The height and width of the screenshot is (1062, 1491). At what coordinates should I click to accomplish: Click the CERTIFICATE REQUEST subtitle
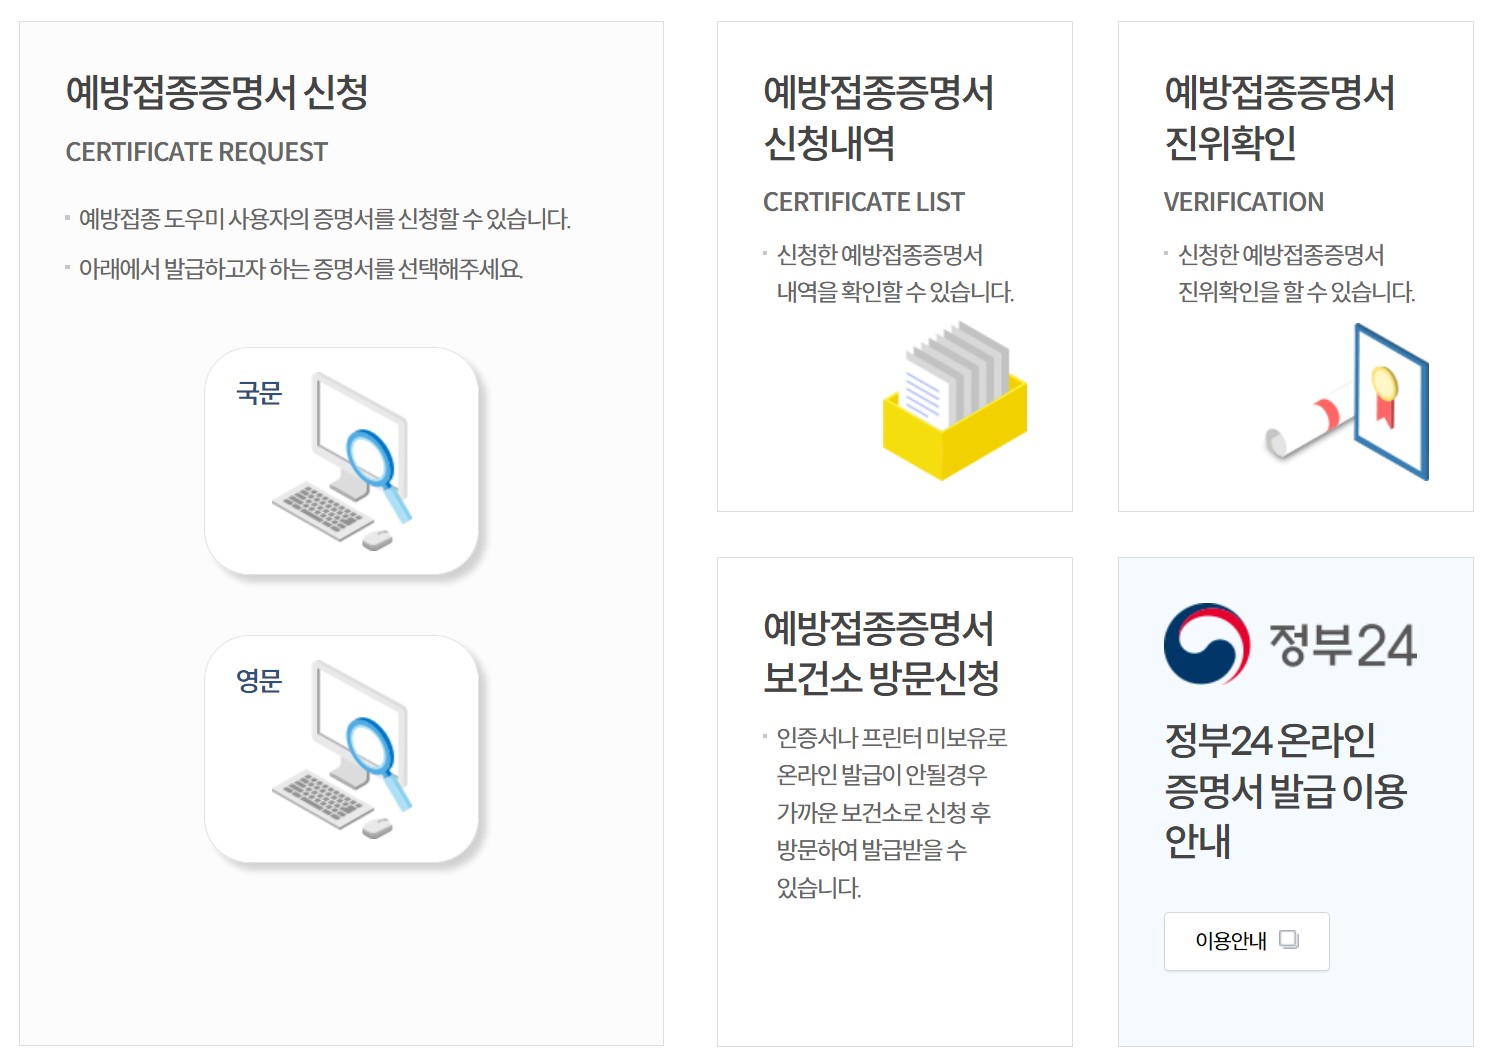pos(197,152)
